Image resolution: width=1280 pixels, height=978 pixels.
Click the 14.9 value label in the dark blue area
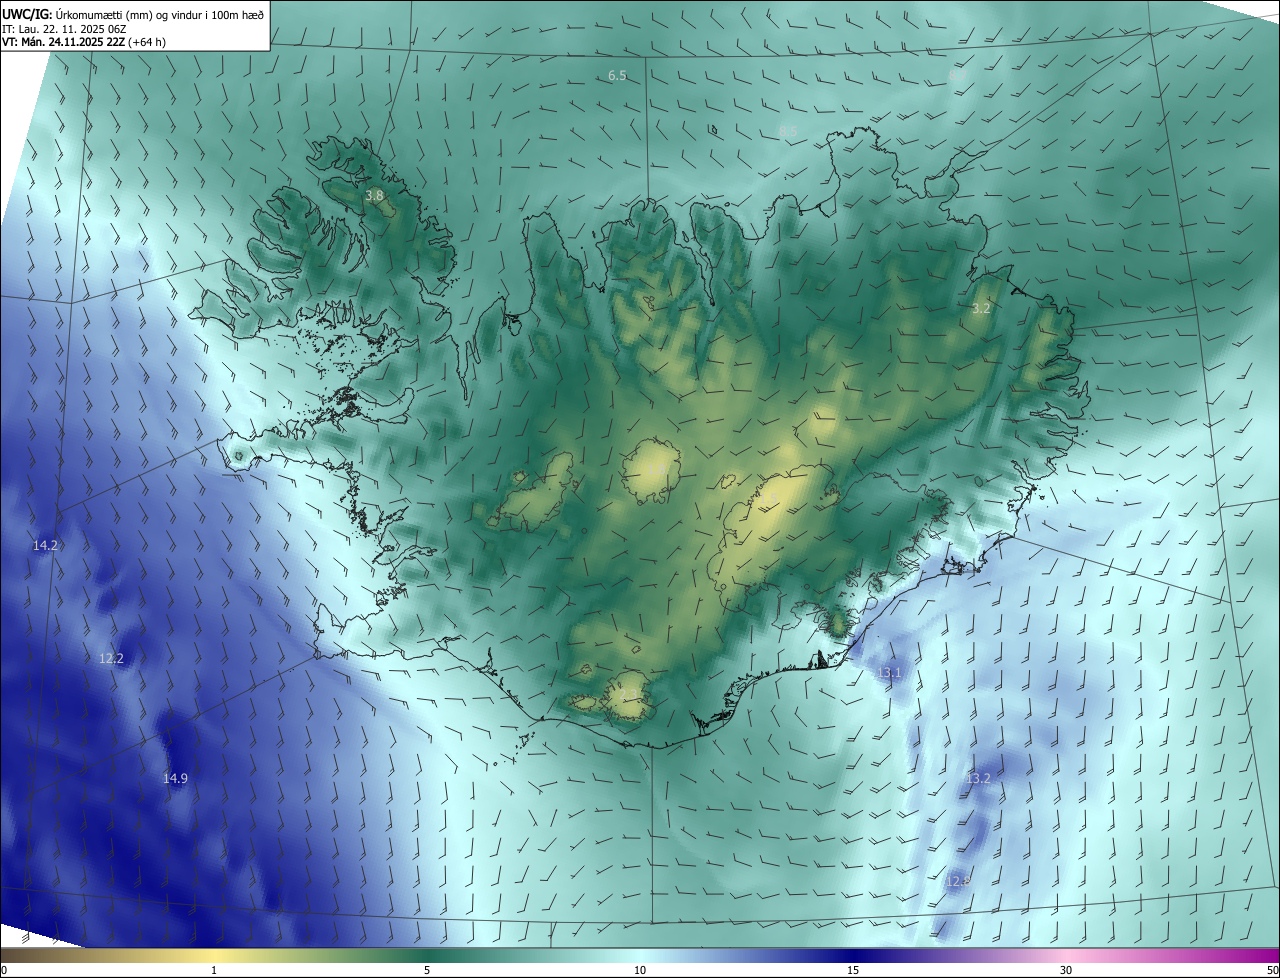point(175,778)
